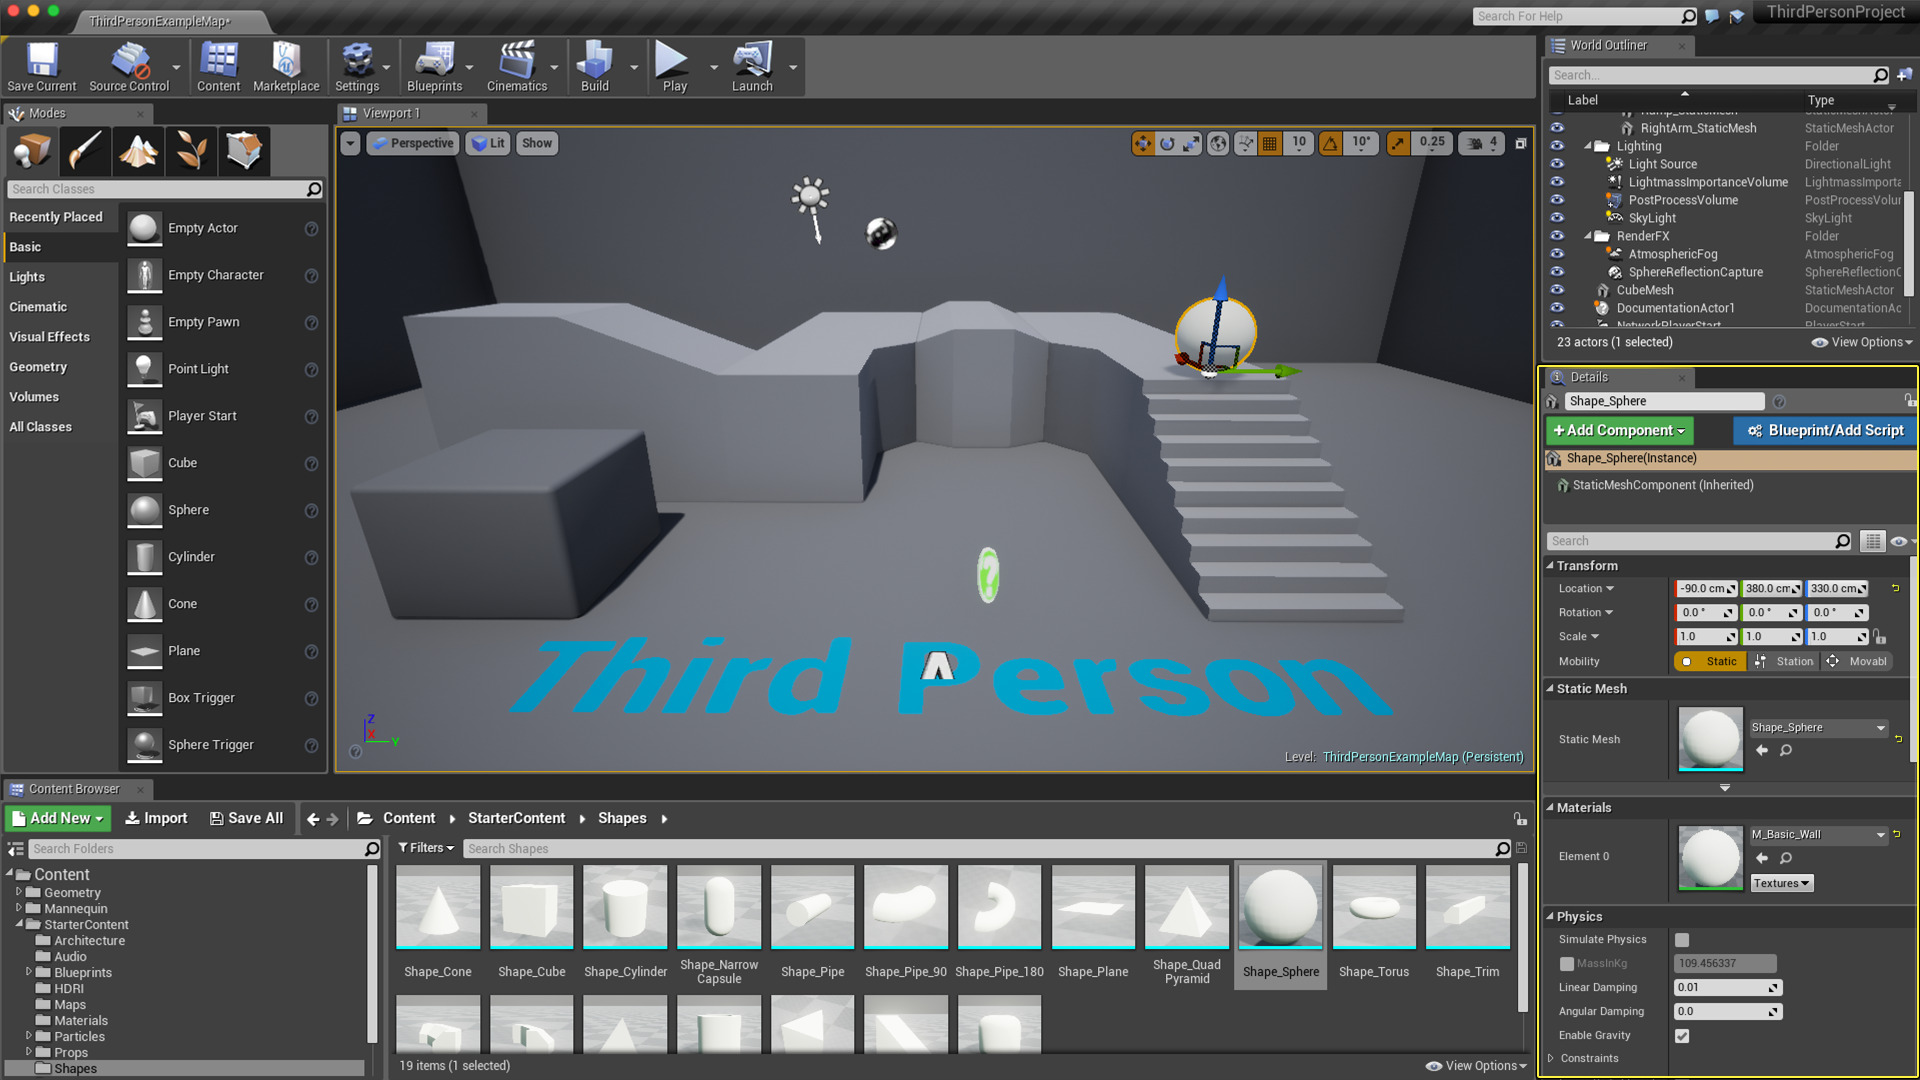The width and height of the screenshot is (1920, 1080).
Task: Collapse the StarterContent folder in tree
Action: pos(20,925)
